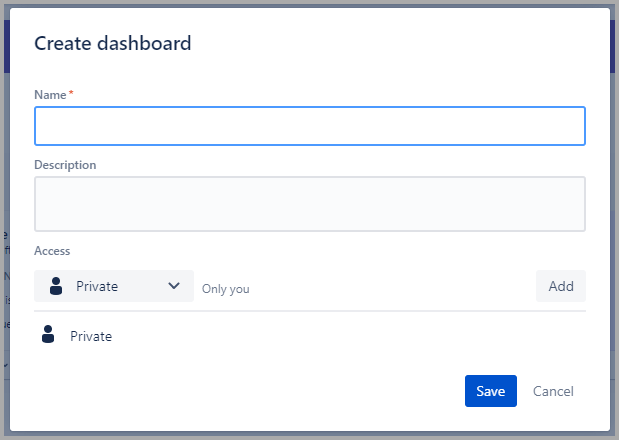This screenshot has width=619, height=440.
Task: Focus the Name input field
Action: coord(309,127)
